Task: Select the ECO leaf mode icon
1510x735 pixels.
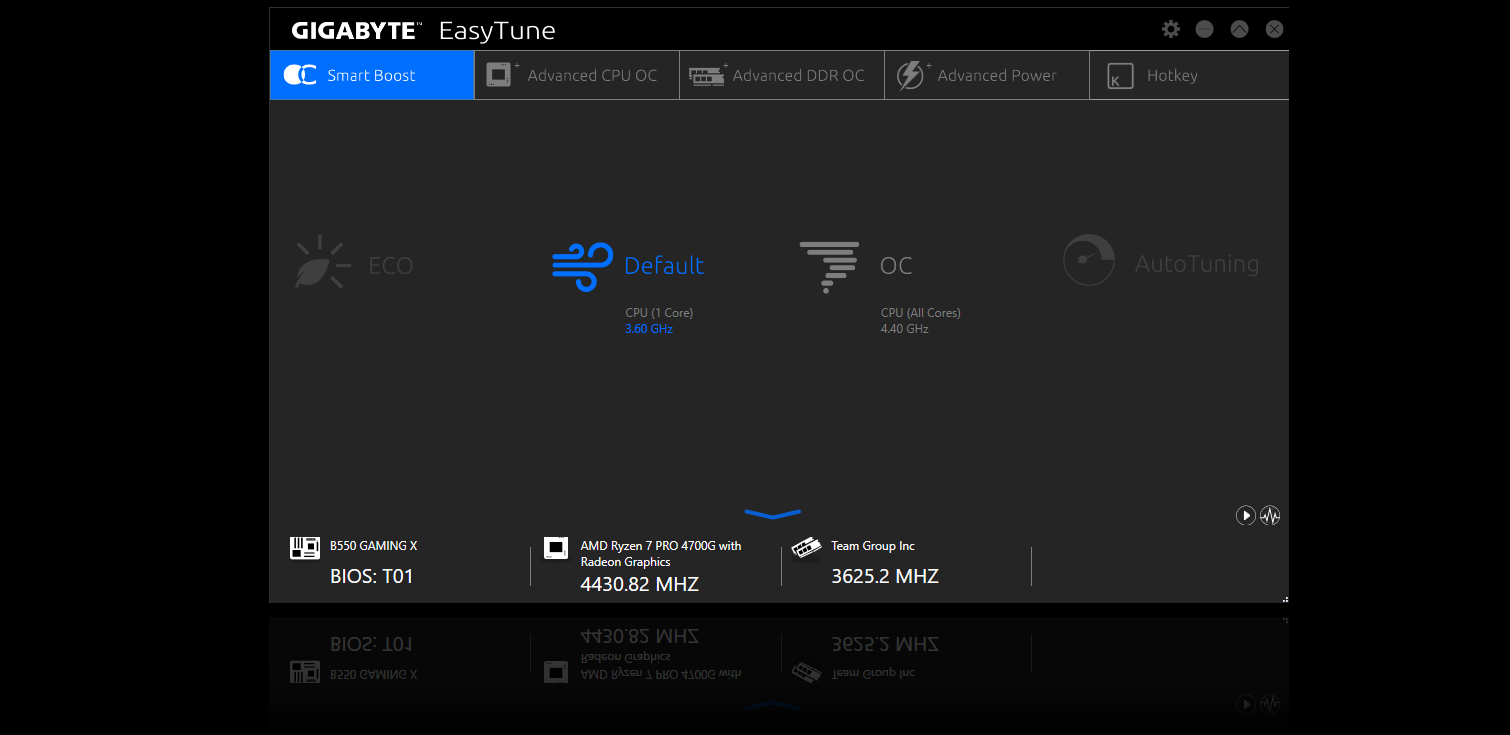Action: pyautogui.click(x=322, y=264)
